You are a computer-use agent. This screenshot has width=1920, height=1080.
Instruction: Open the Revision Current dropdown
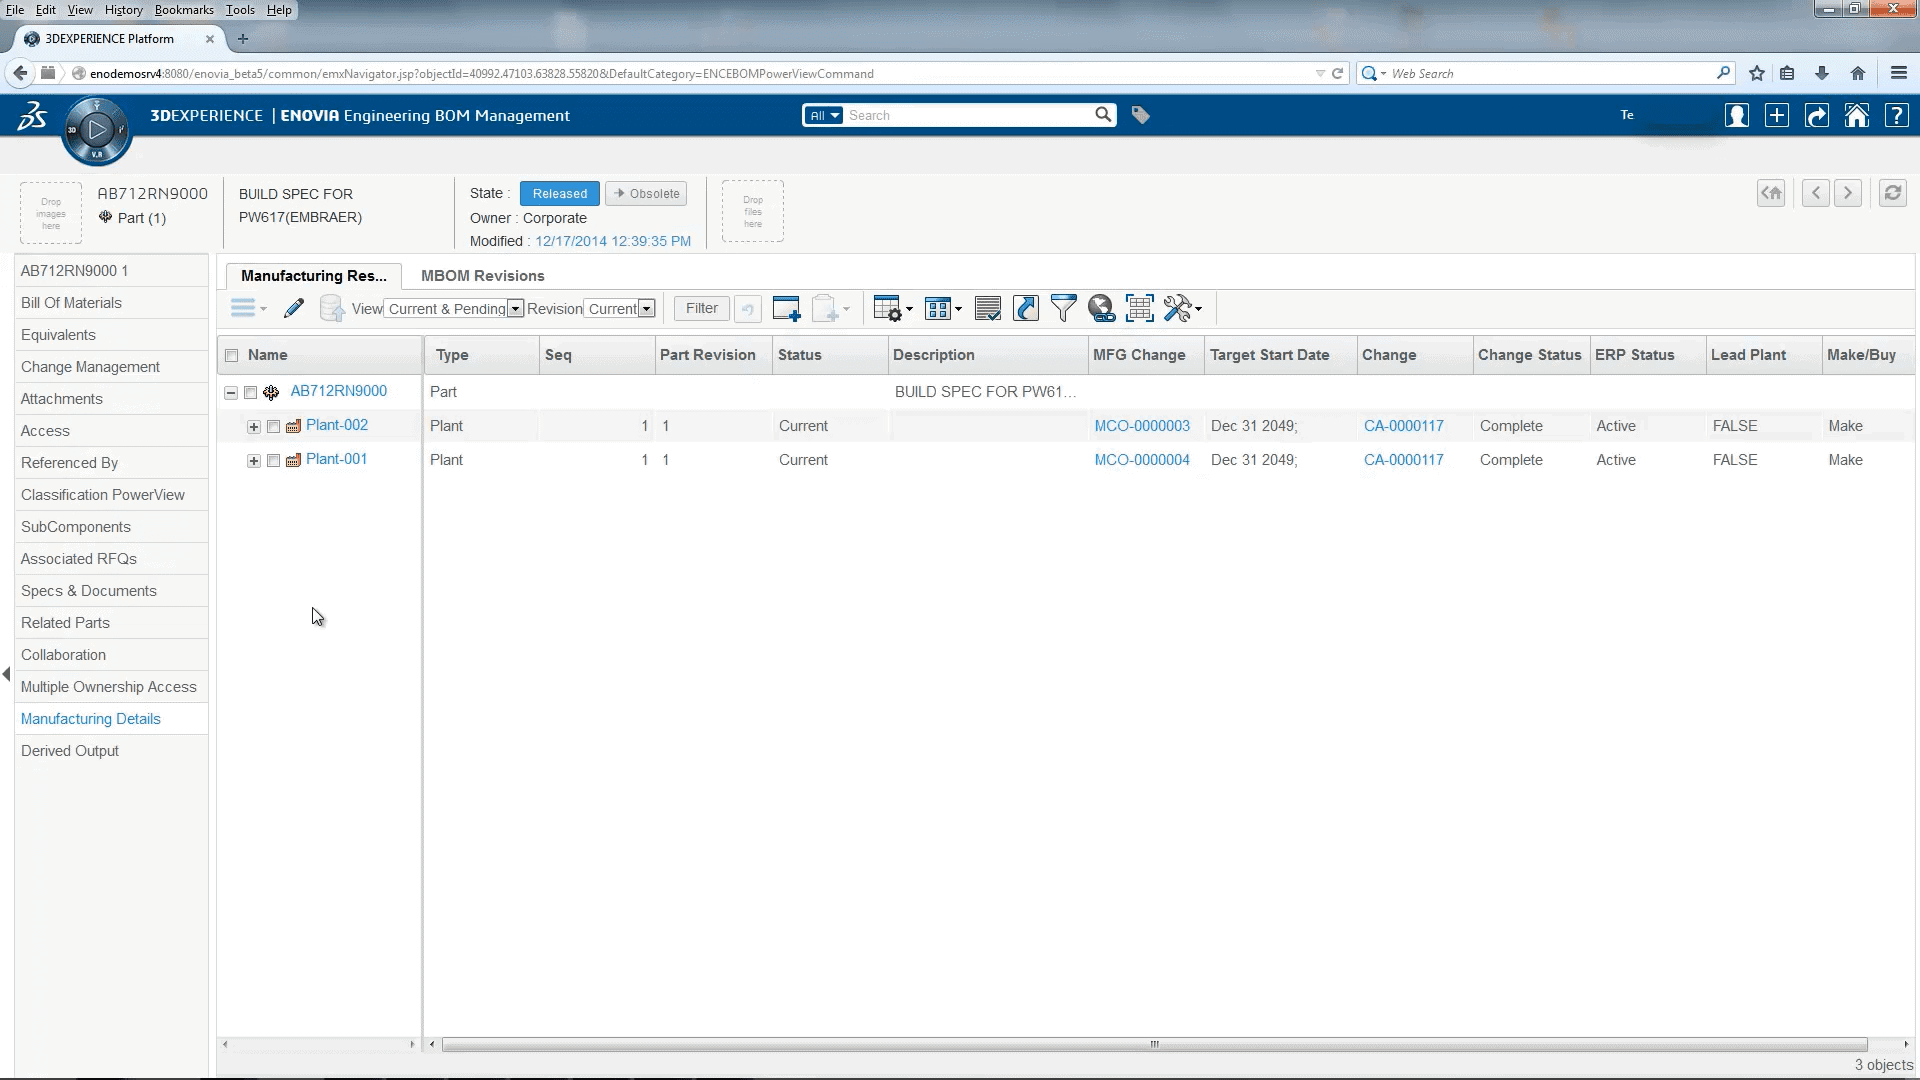[x=620, y=309]
